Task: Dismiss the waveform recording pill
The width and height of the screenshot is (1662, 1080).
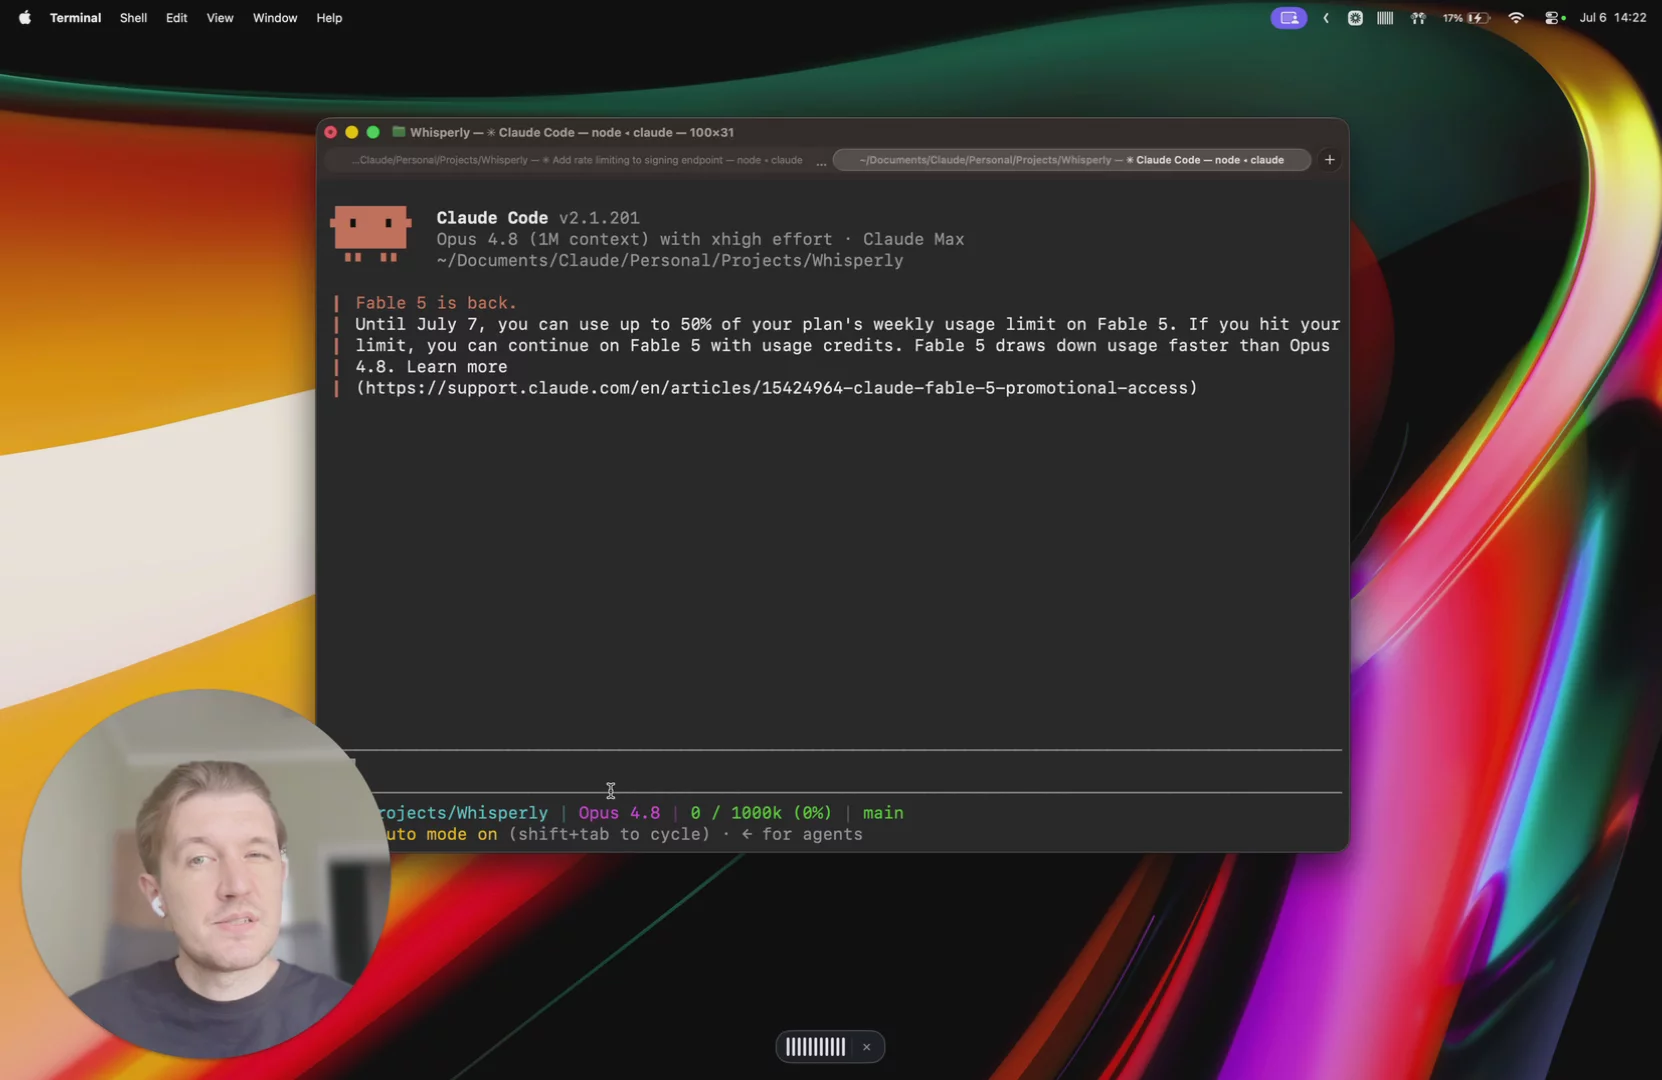Action: pyautogui.click(x=866, y=1047)
